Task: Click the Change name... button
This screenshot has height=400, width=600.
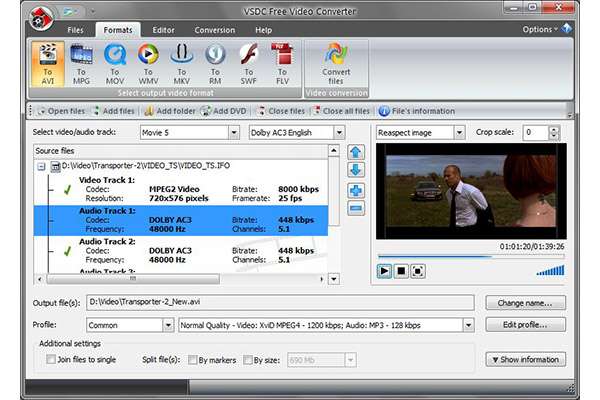Action: pyautogui.click(x=525, y=302)
